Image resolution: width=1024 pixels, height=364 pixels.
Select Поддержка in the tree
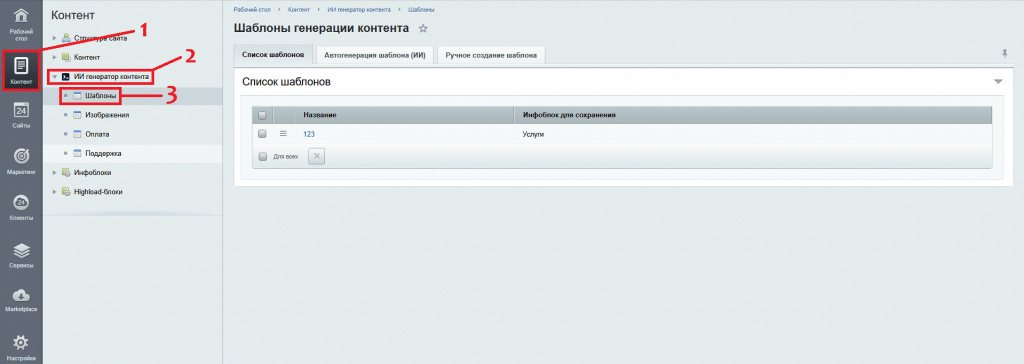104,154
